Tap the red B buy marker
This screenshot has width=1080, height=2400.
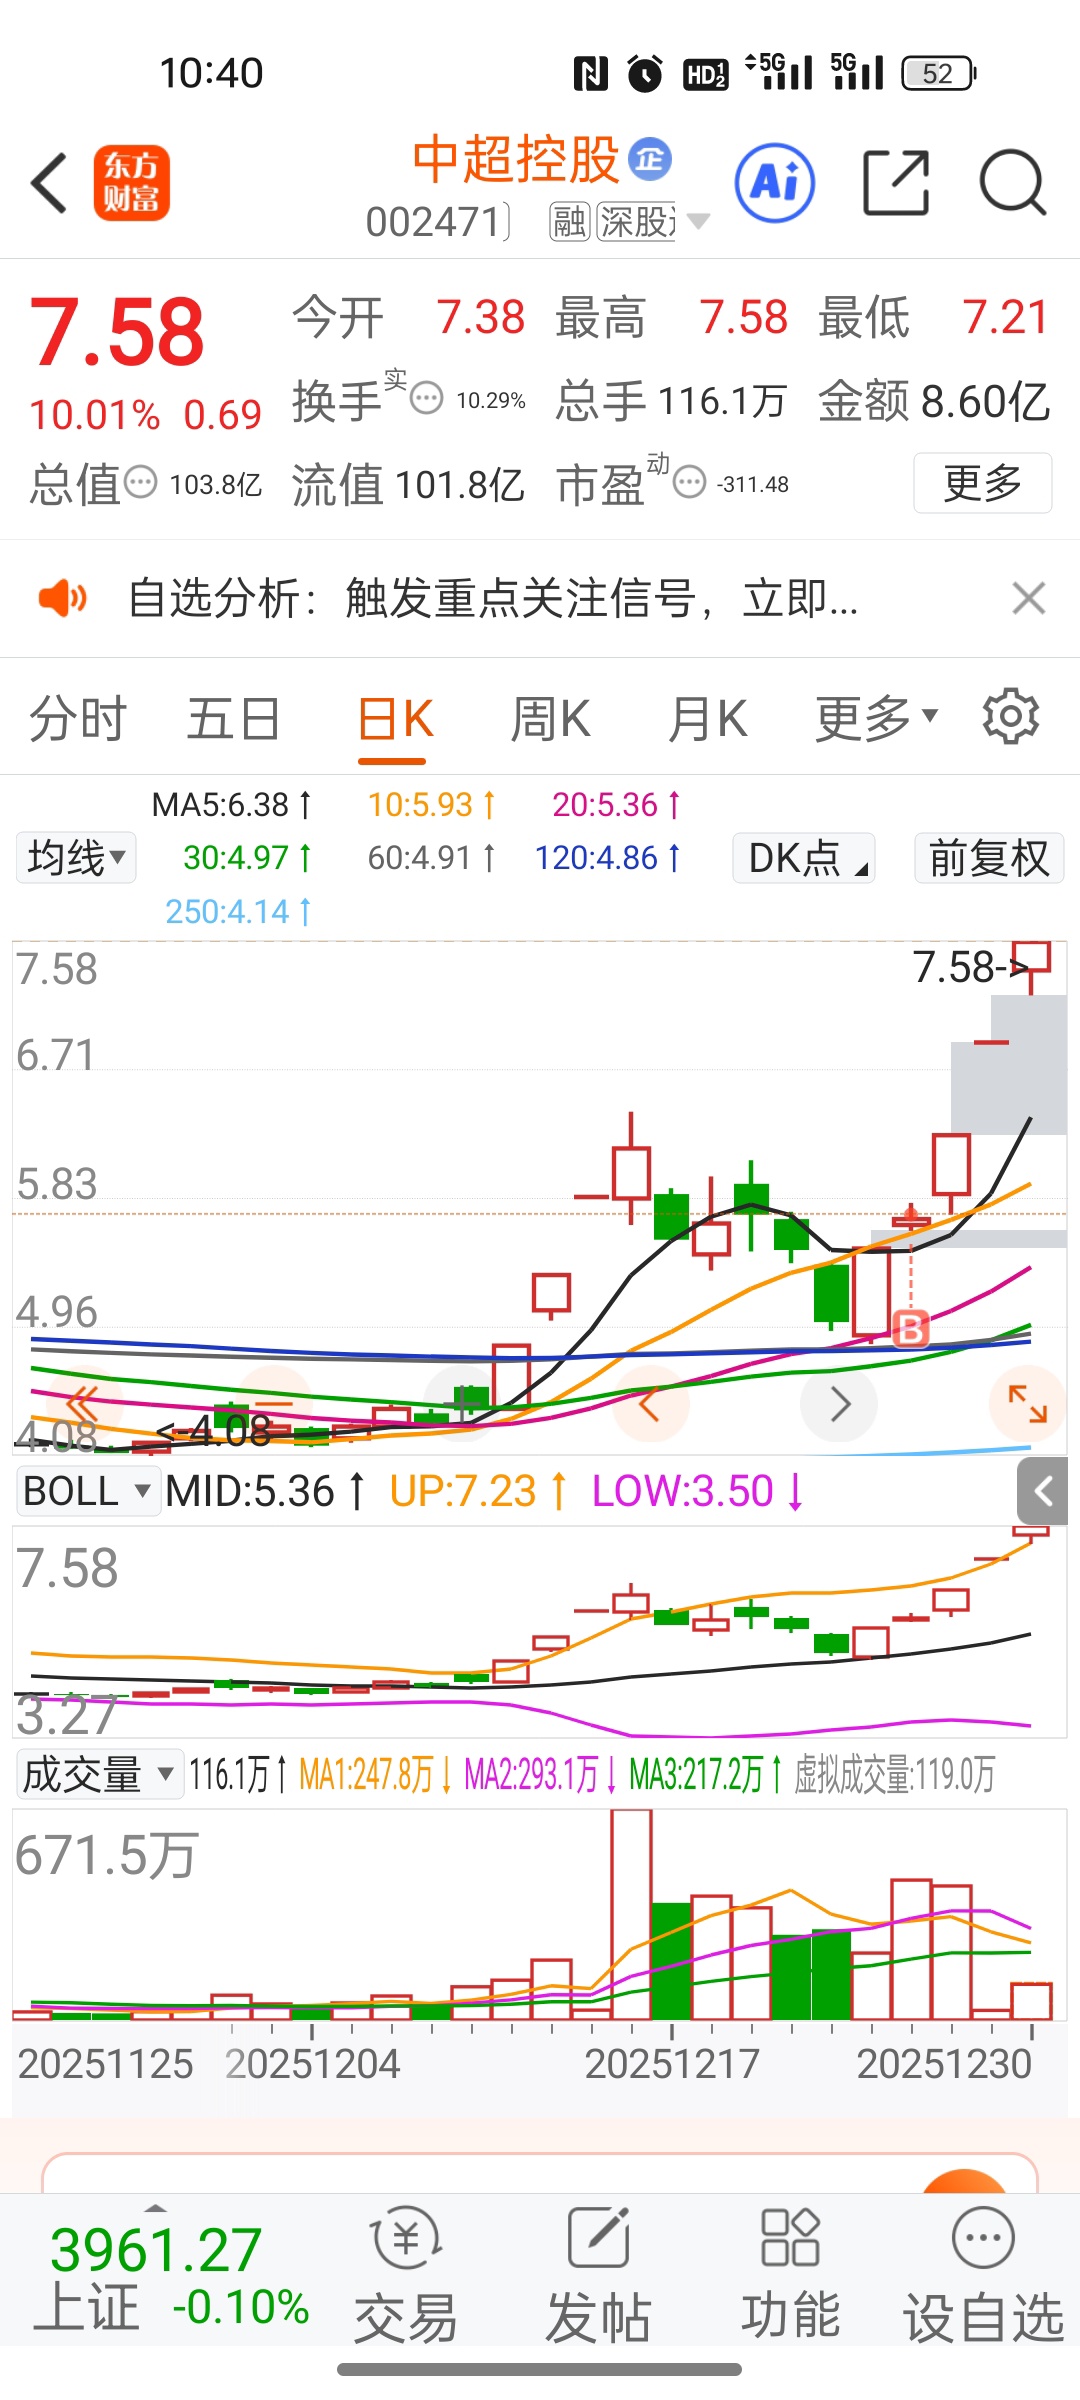pos(910,1330)
